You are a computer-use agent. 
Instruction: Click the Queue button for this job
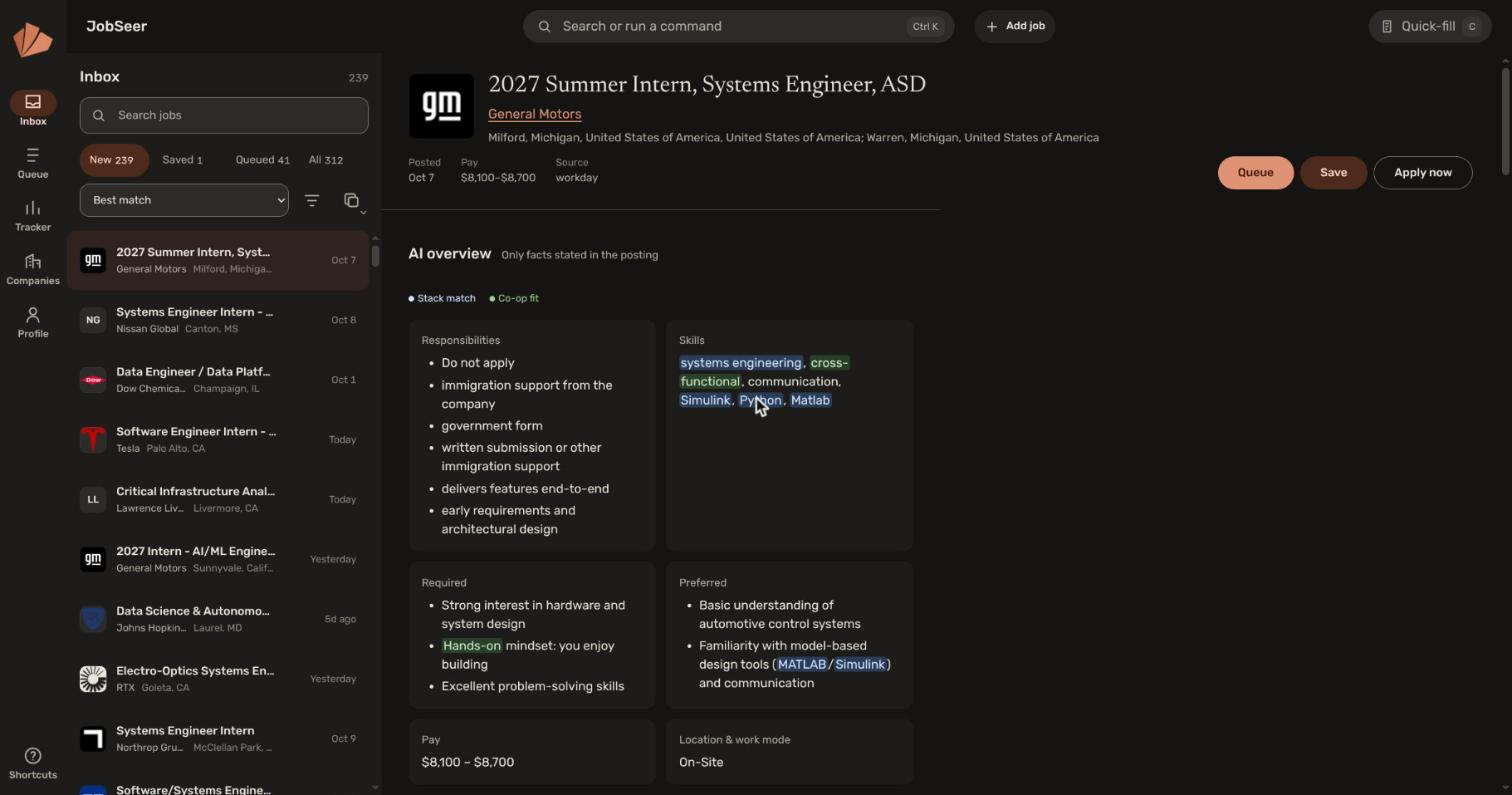(1255, 172)
